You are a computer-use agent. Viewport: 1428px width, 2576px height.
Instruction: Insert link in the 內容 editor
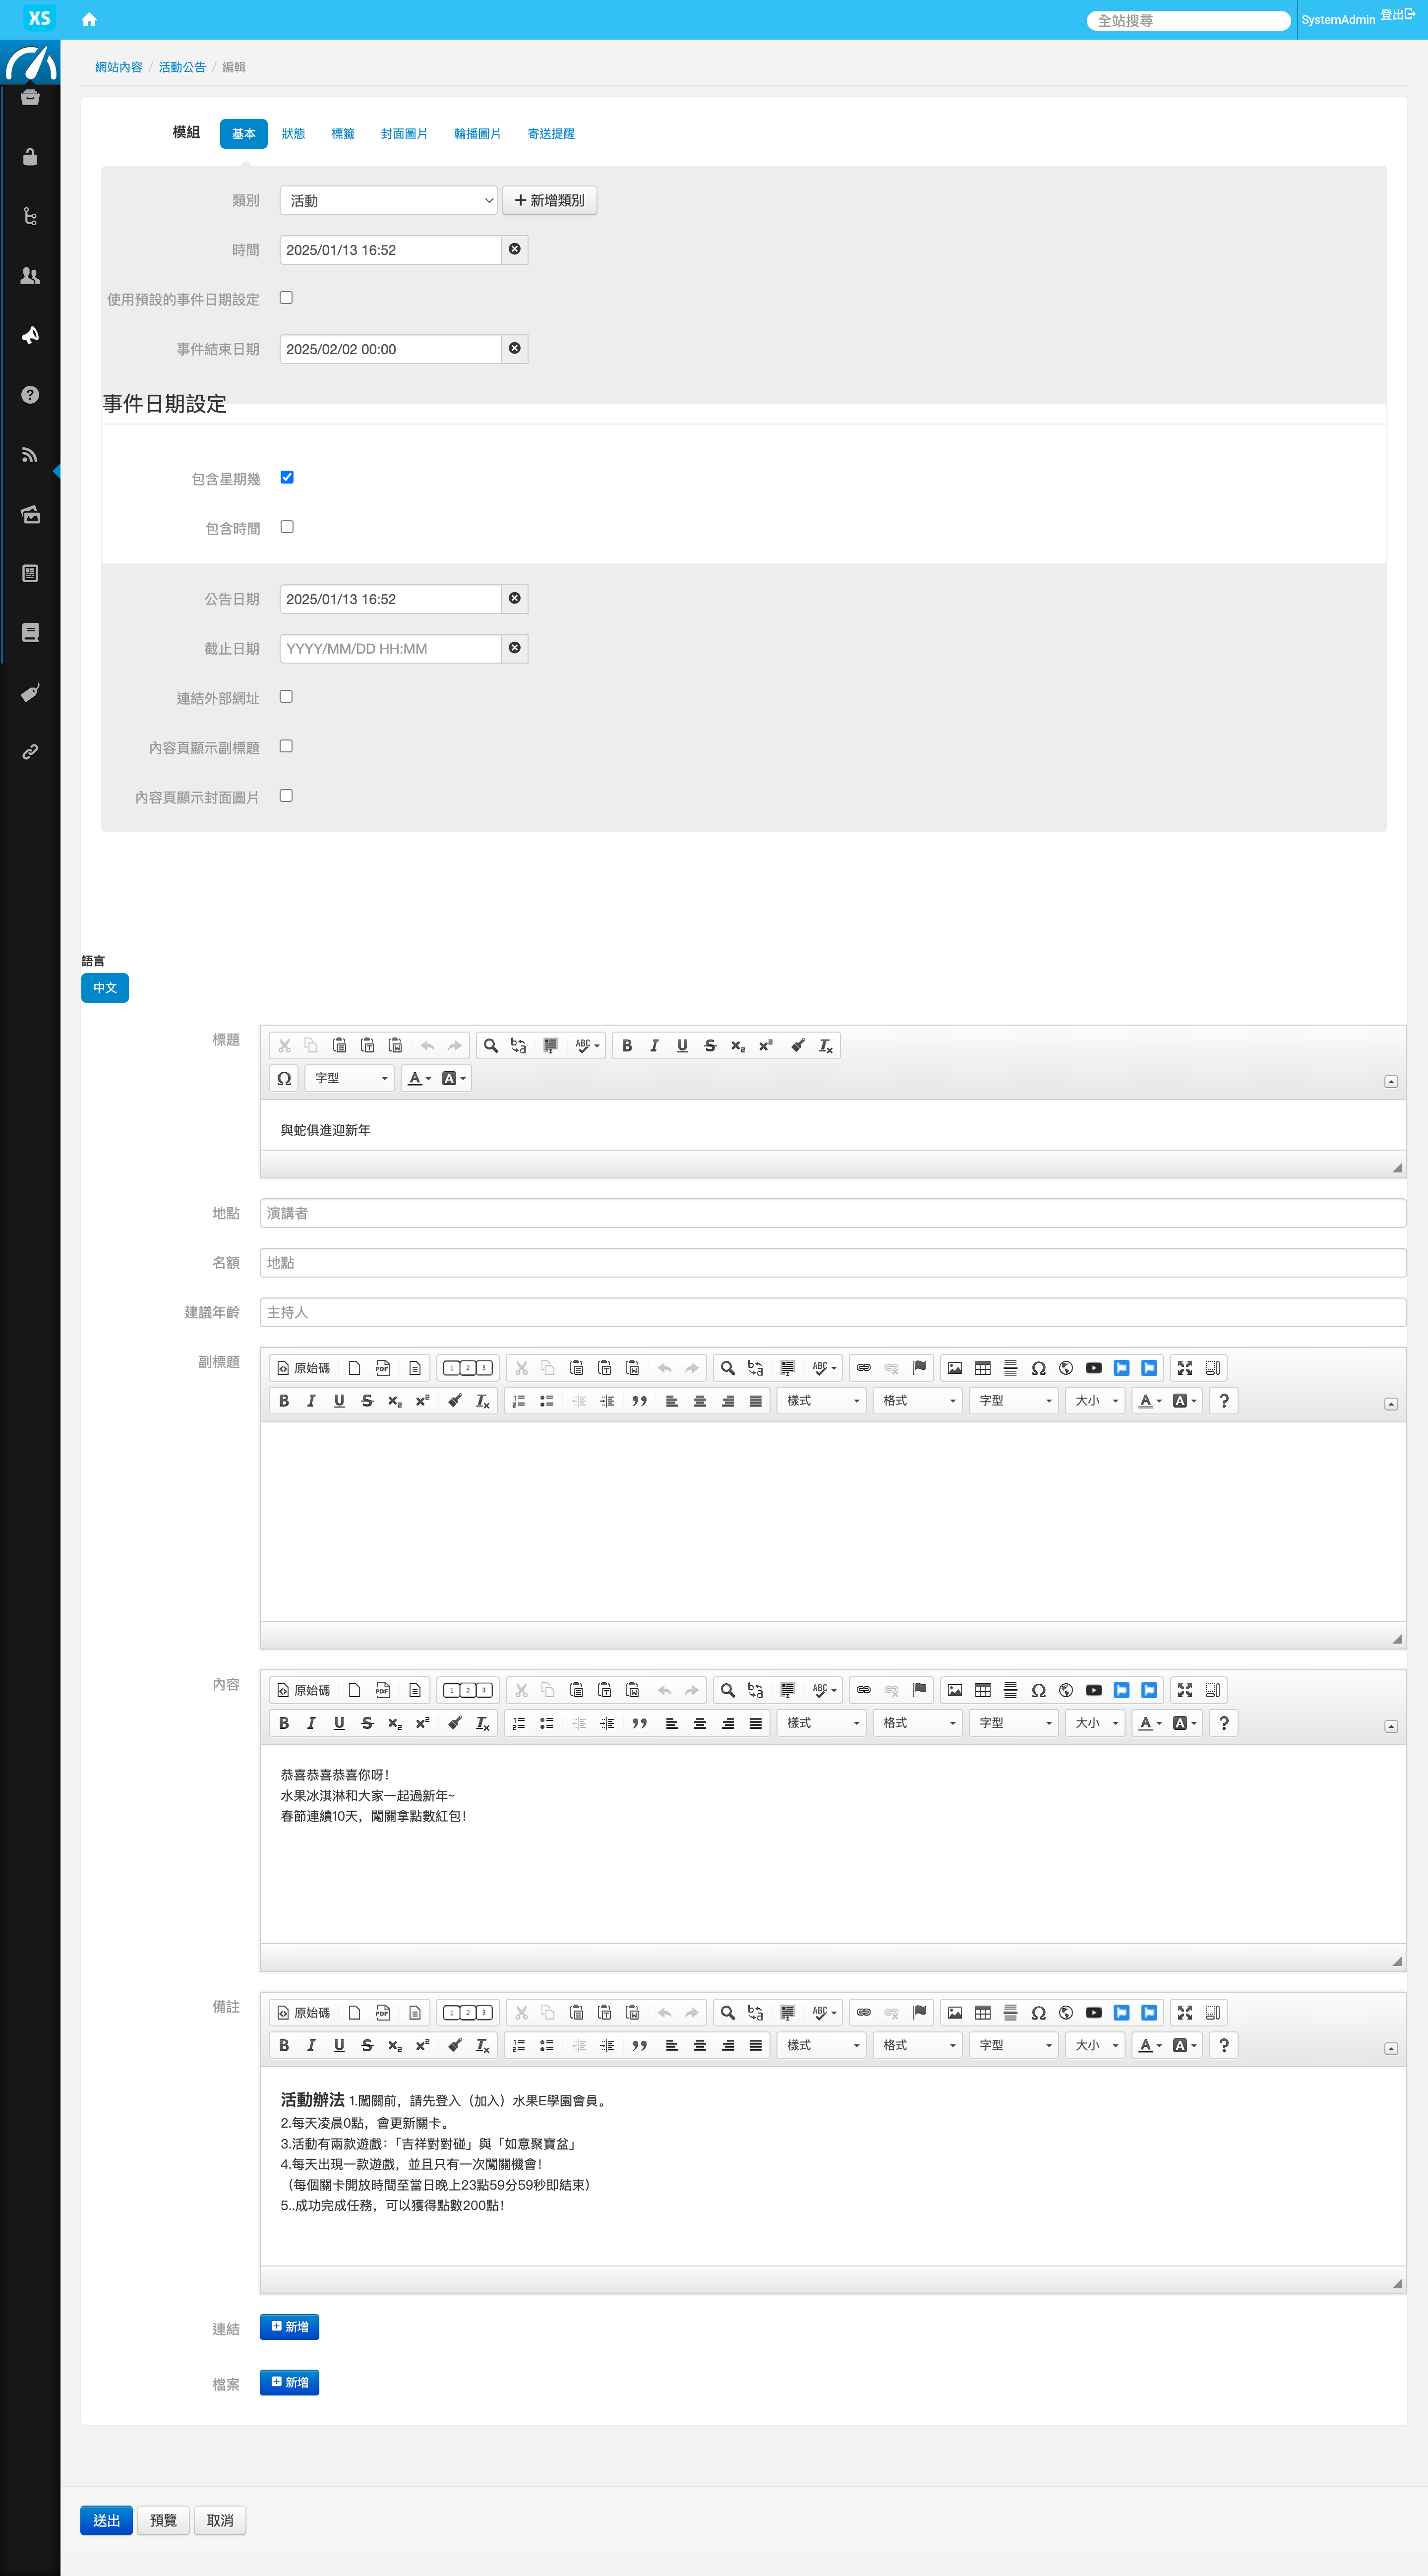[x=864, y=1690]
